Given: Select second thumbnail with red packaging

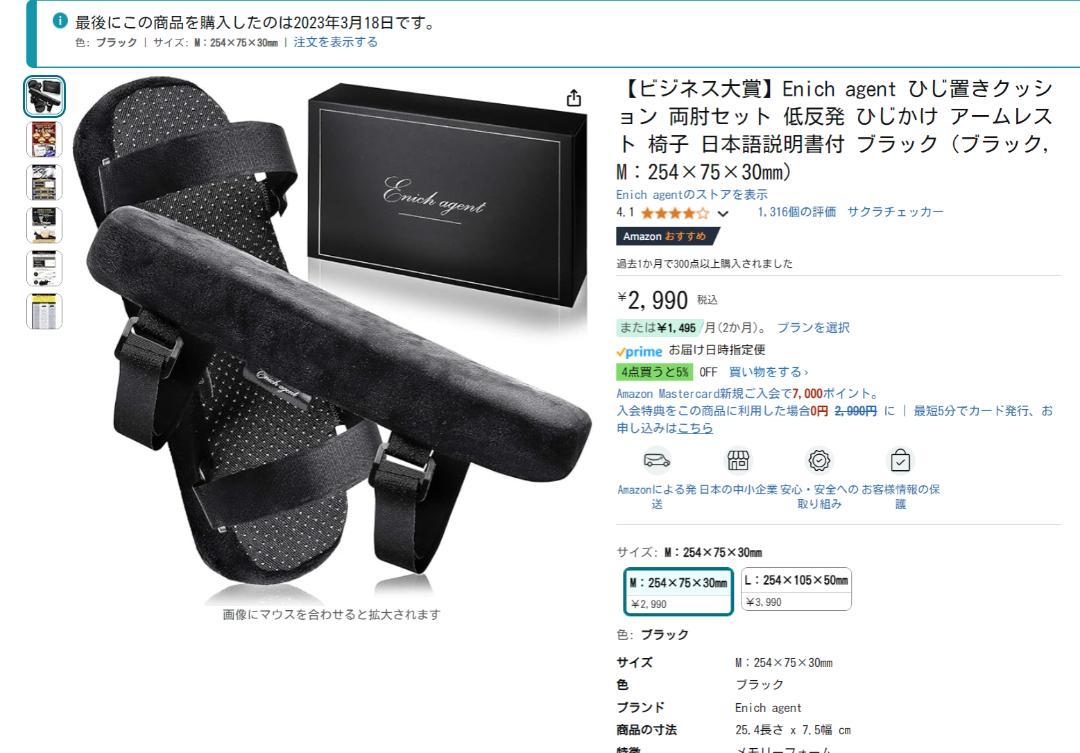Looking at the screenshot, I should pyautogui.click(x=44, y=140).
